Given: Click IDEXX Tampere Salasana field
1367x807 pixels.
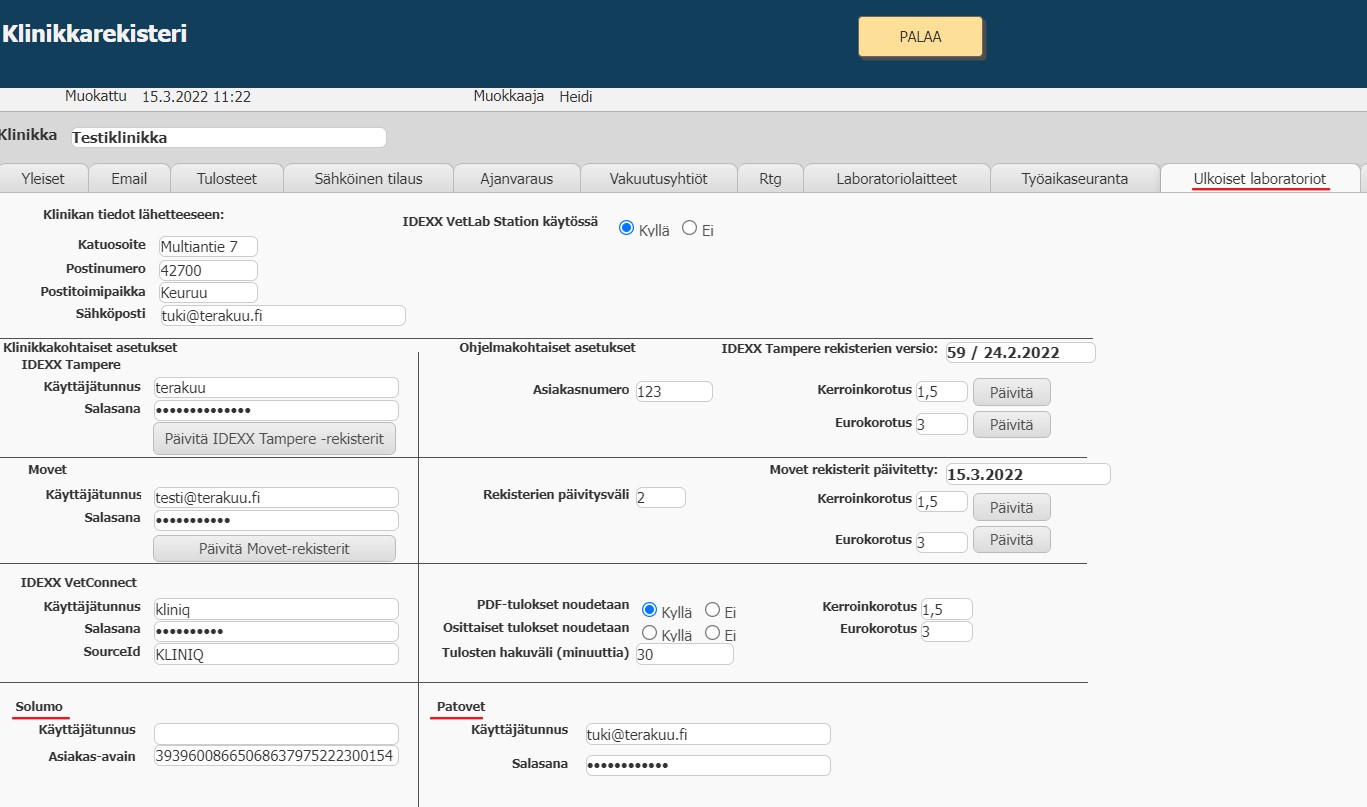Looking at the screenshot, I should click(276, 410).
